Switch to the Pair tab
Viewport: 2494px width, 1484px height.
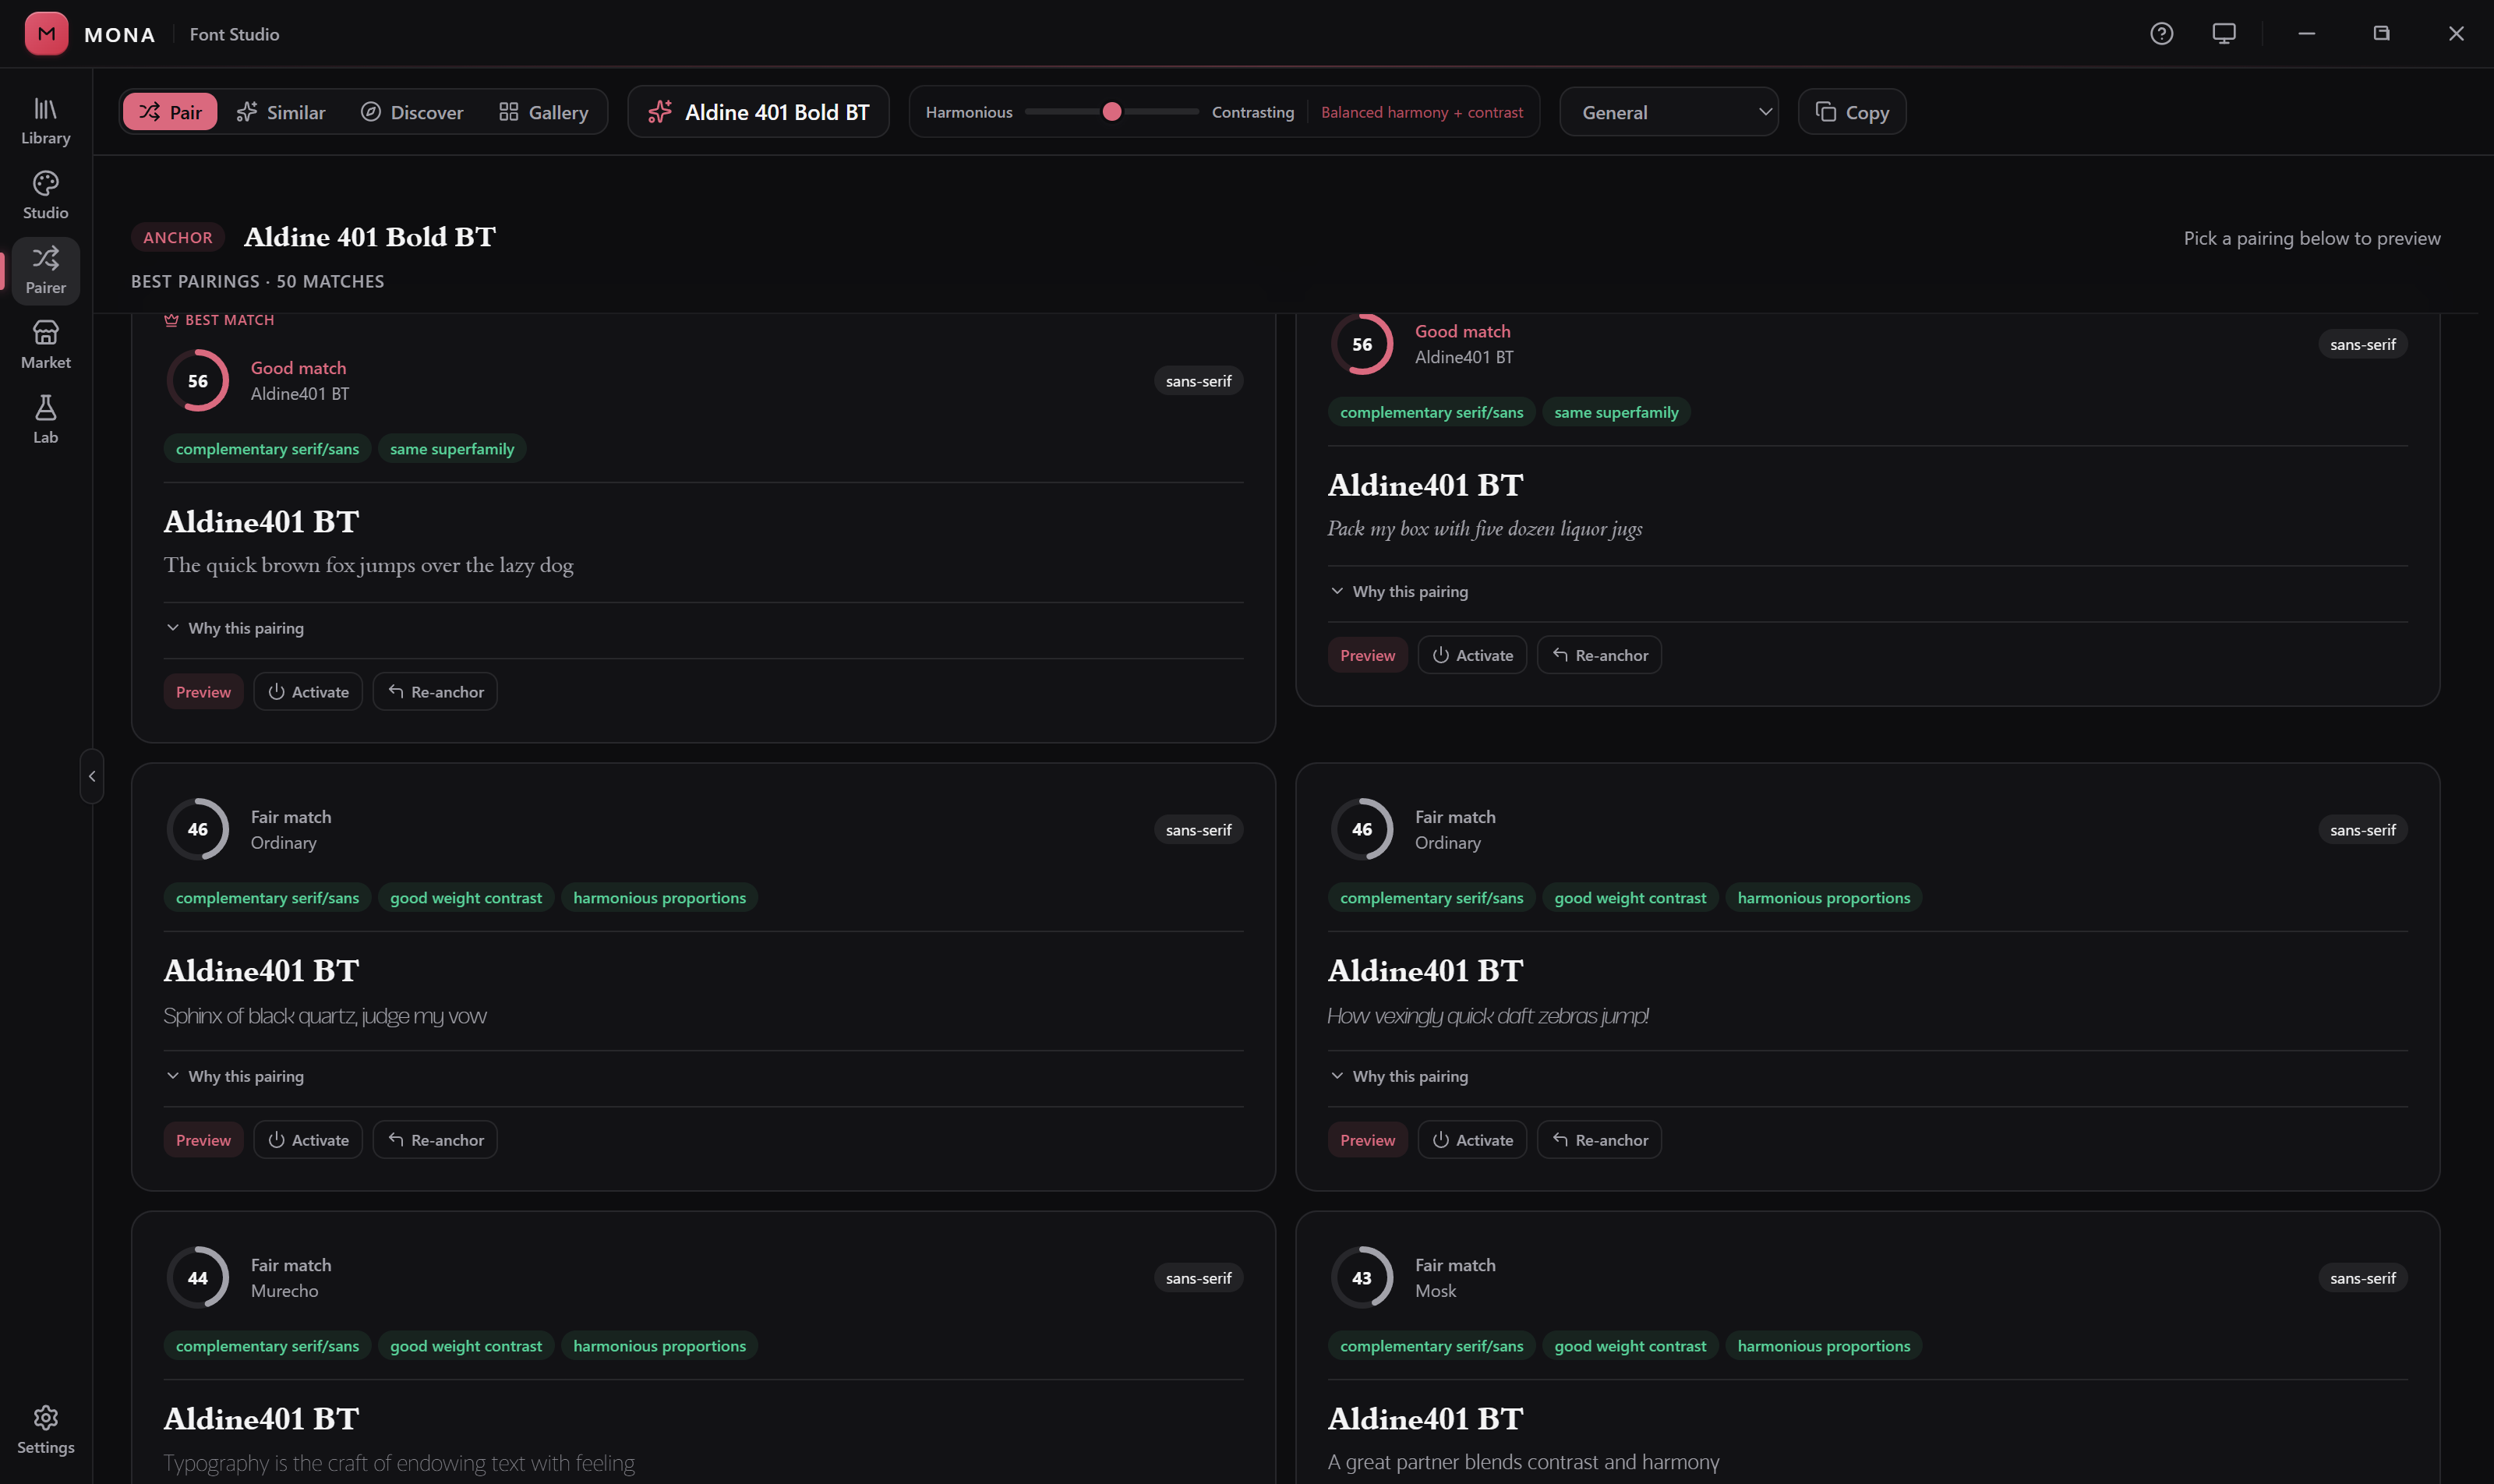pos(170,112)
